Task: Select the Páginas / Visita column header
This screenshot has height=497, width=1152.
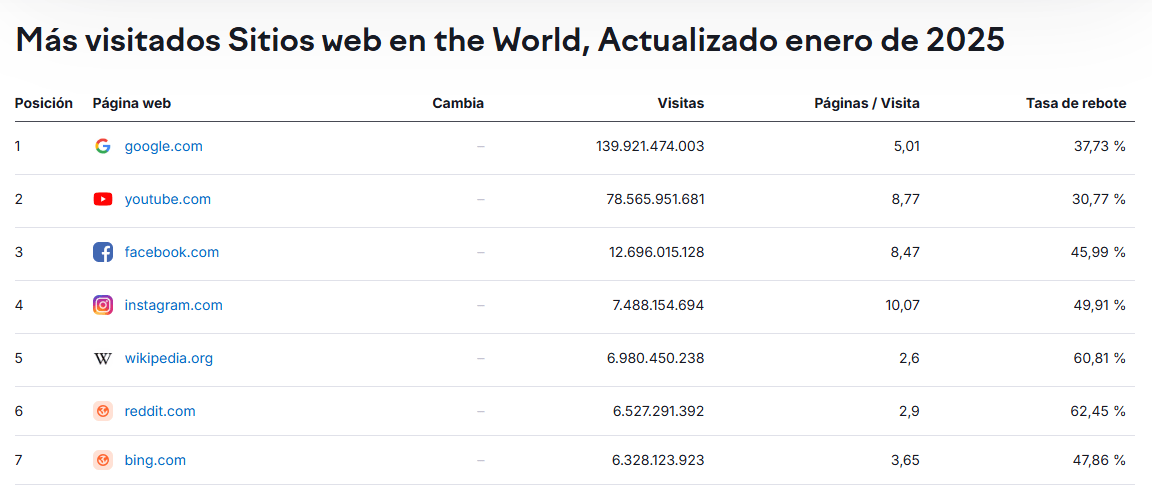Action: (866, 103)
